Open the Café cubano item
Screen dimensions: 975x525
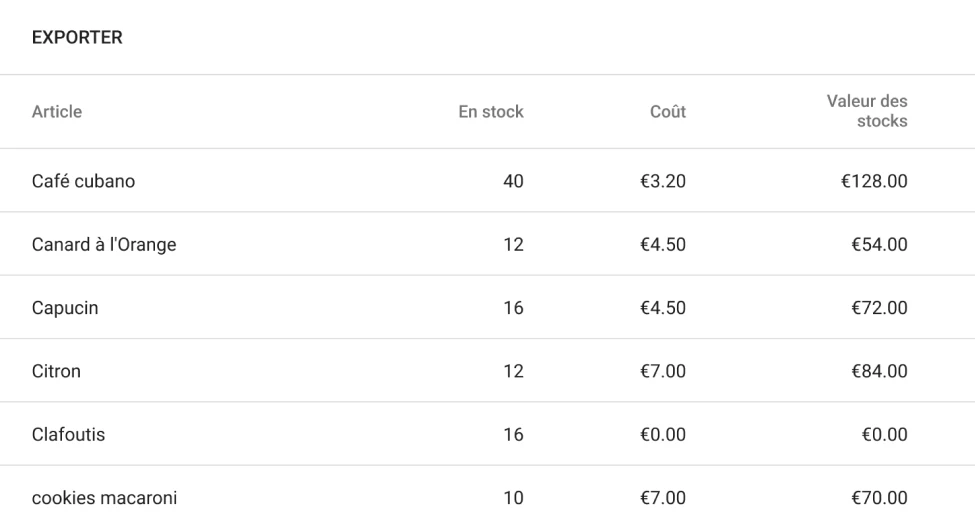(83, 181)
